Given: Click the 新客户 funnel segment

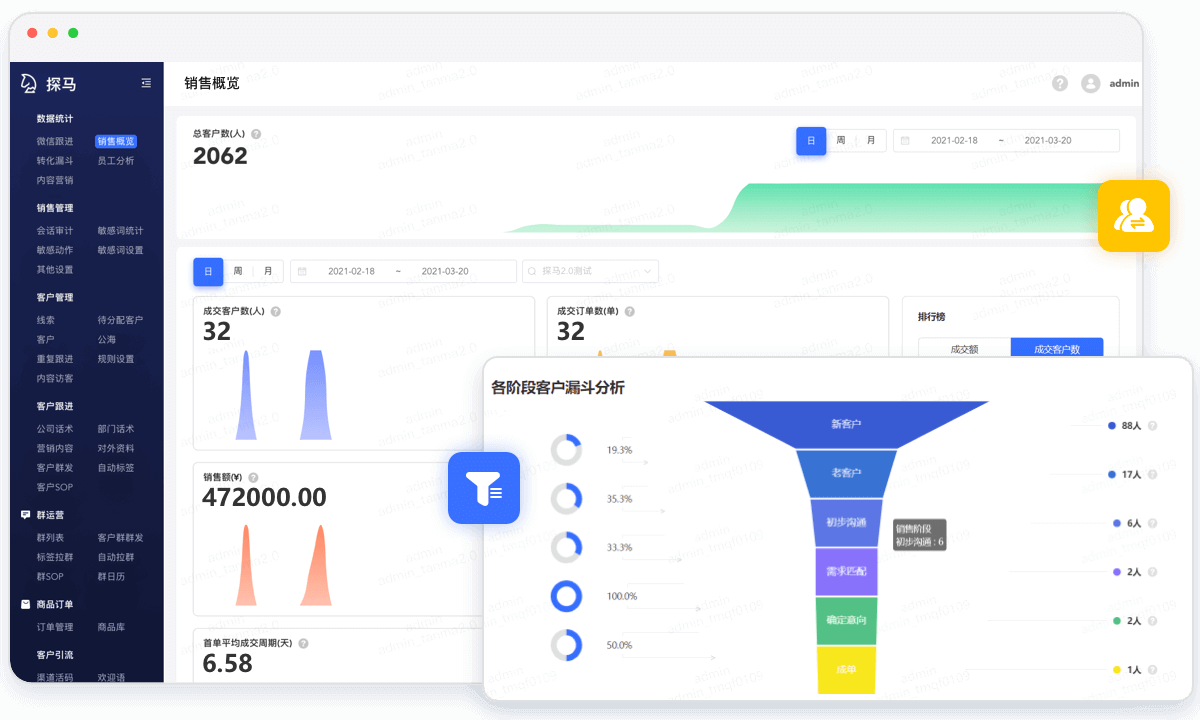Looking at the screenshot, I should [x=846, y=424].
